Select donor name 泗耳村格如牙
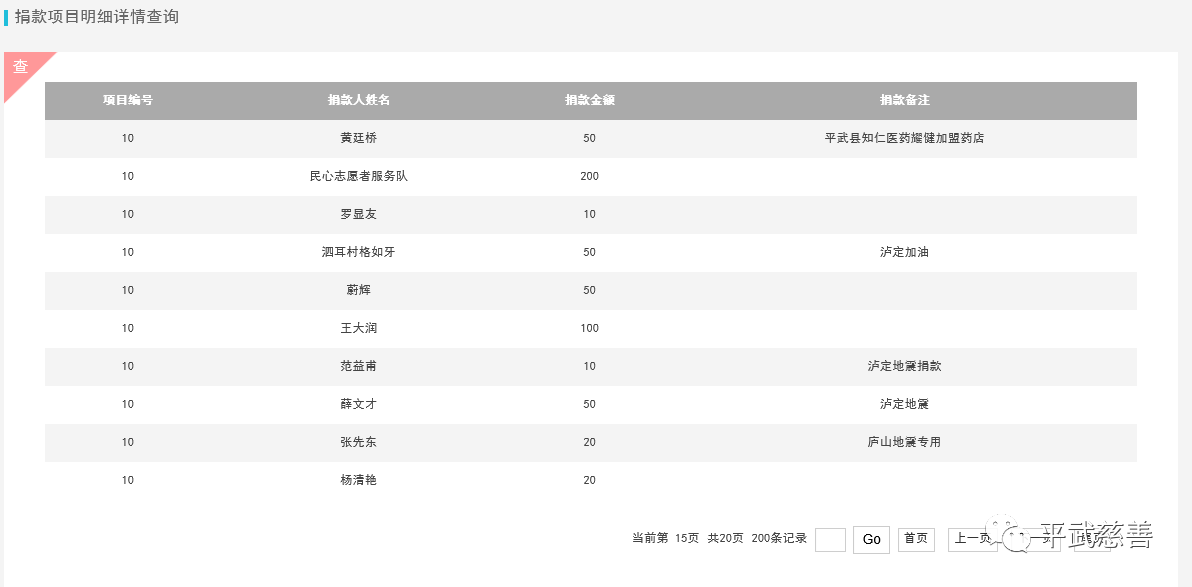1192x587 pixels. (x=359, y=252)
